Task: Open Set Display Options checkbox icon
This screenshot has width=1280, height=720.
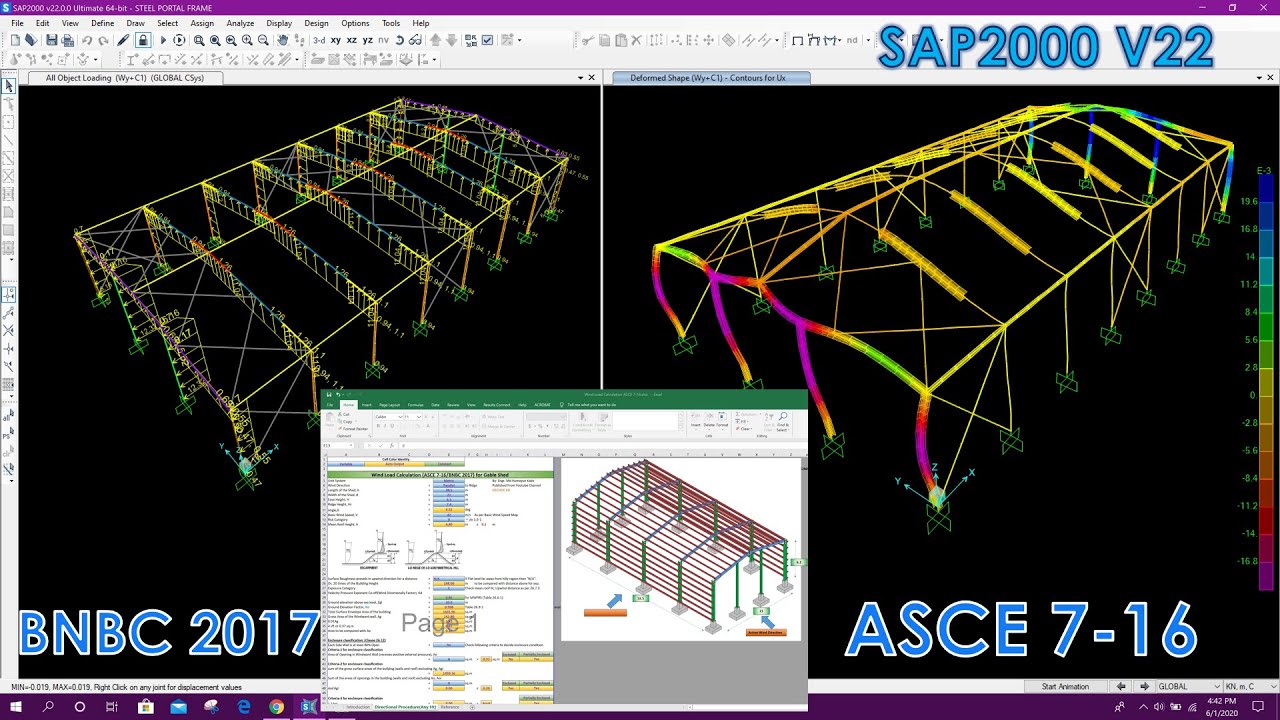Action: pos(487,40)
